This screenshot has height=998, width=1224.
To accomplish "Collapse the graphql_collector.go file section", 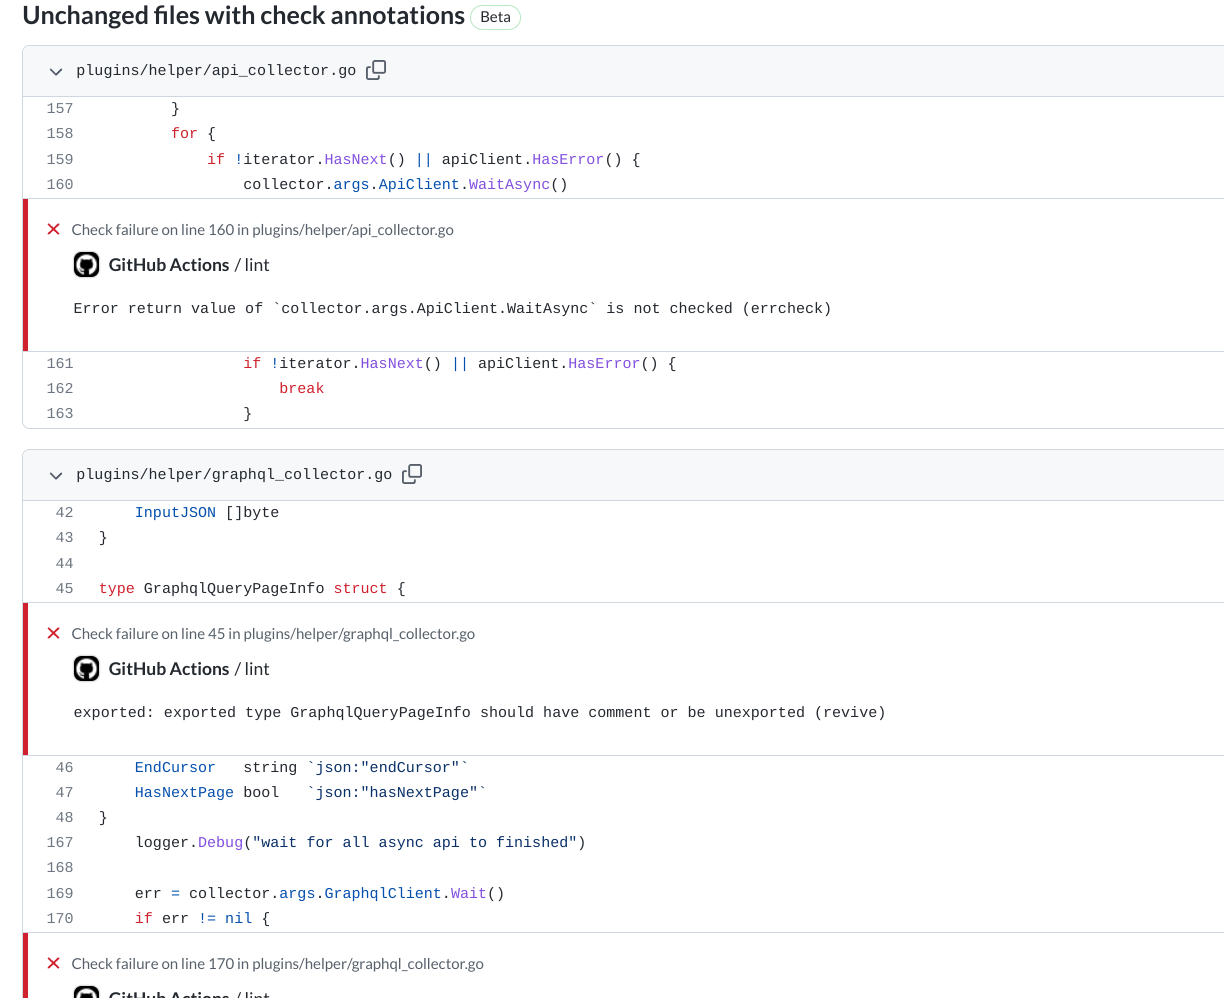I will tap(56, 476).
